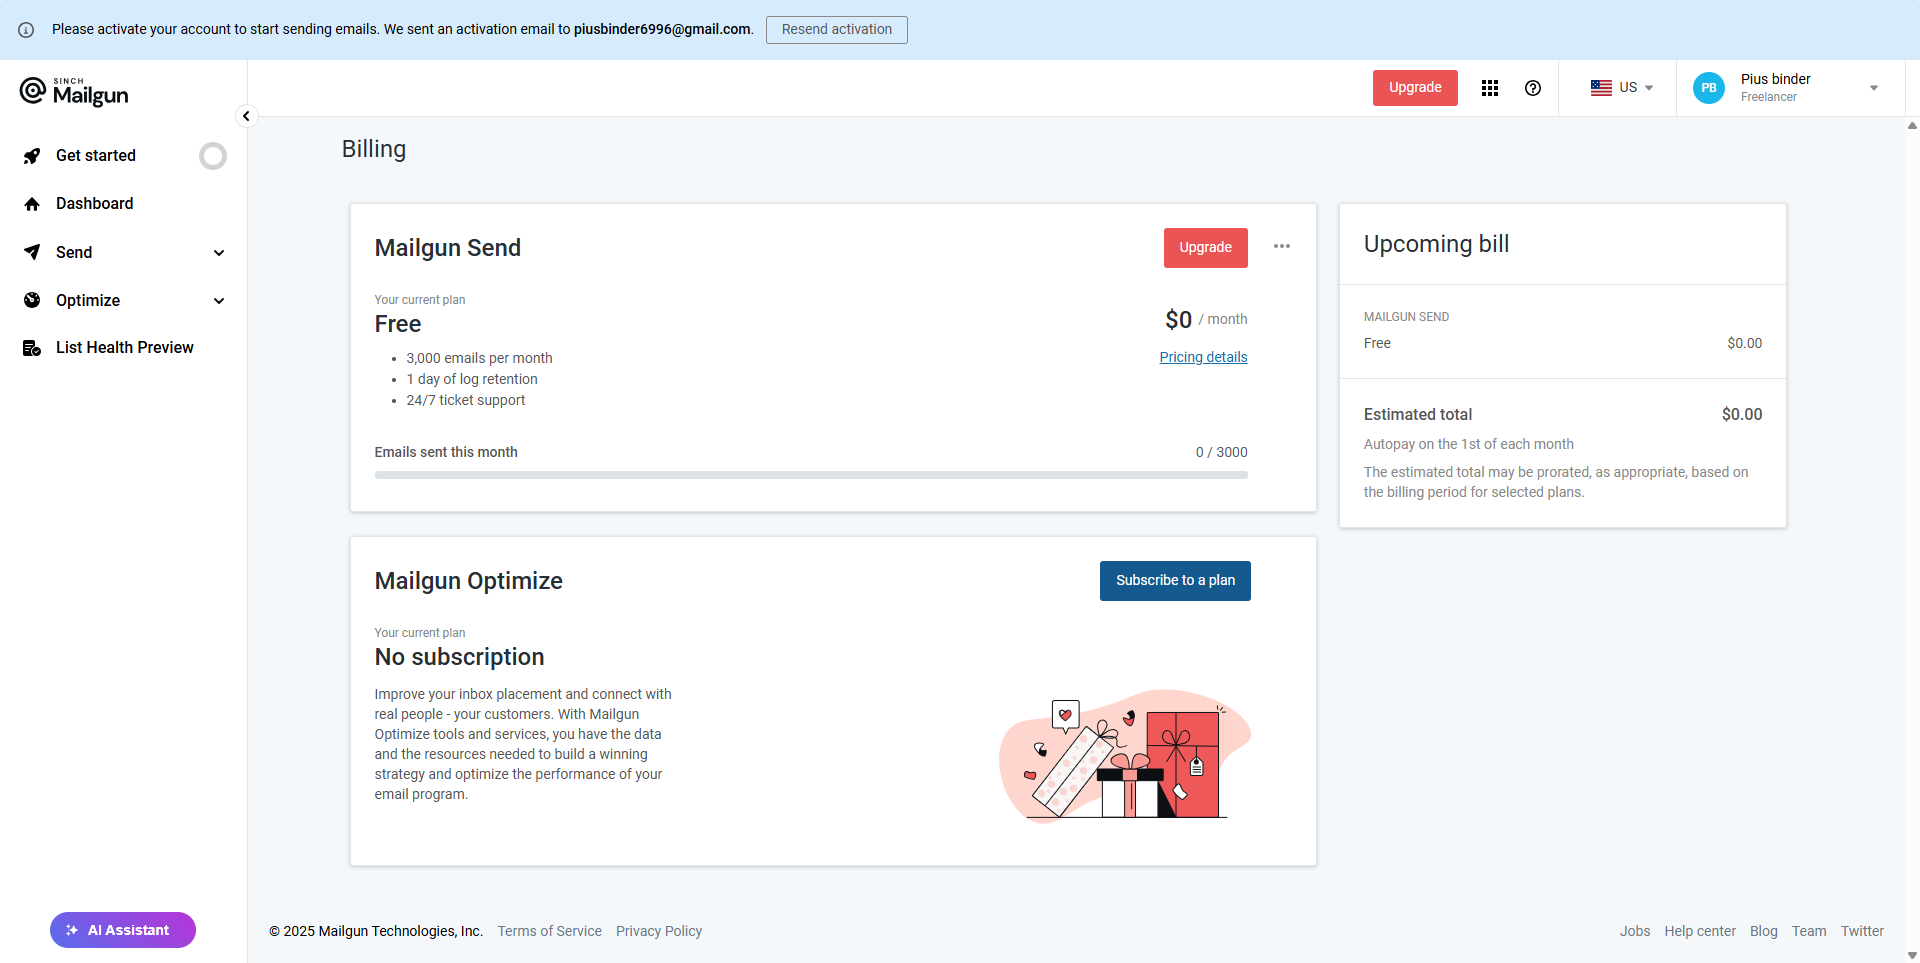Image resolution: width=1920 pixels, height=963 pixels.
Task: Click the PB profile avatar
Action: point(1709,88)
